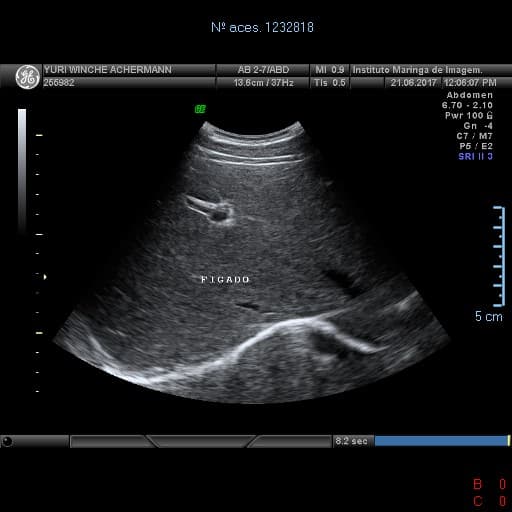Click the Pwr 100 power setting
The width and height of the screenshot is (512, 512).
tap(468, 116)
